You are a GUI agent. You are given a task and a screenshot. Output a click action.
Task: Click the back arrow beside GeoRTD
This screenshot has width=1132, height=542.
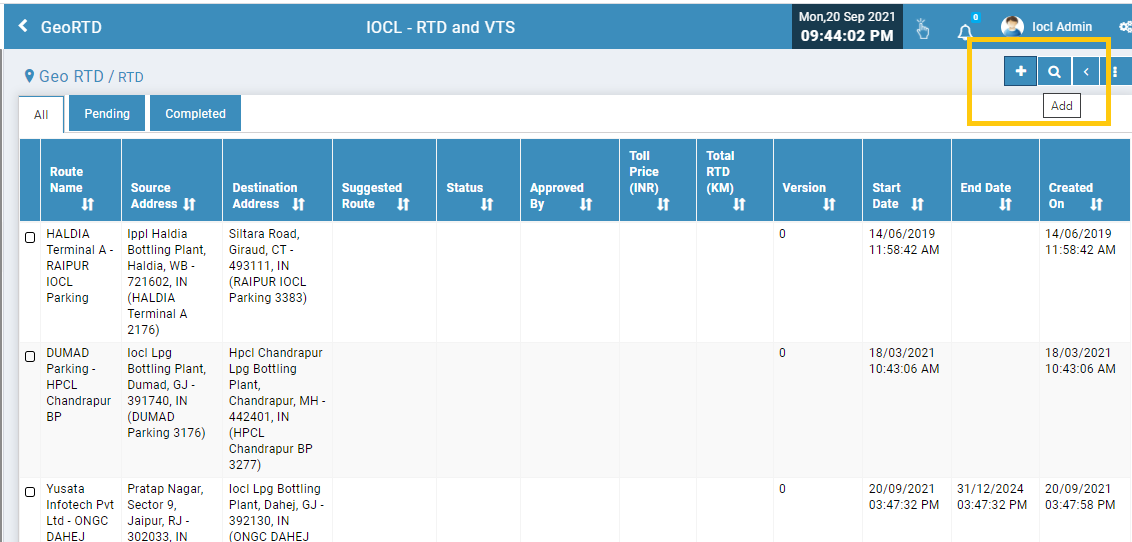click(23, 27)
